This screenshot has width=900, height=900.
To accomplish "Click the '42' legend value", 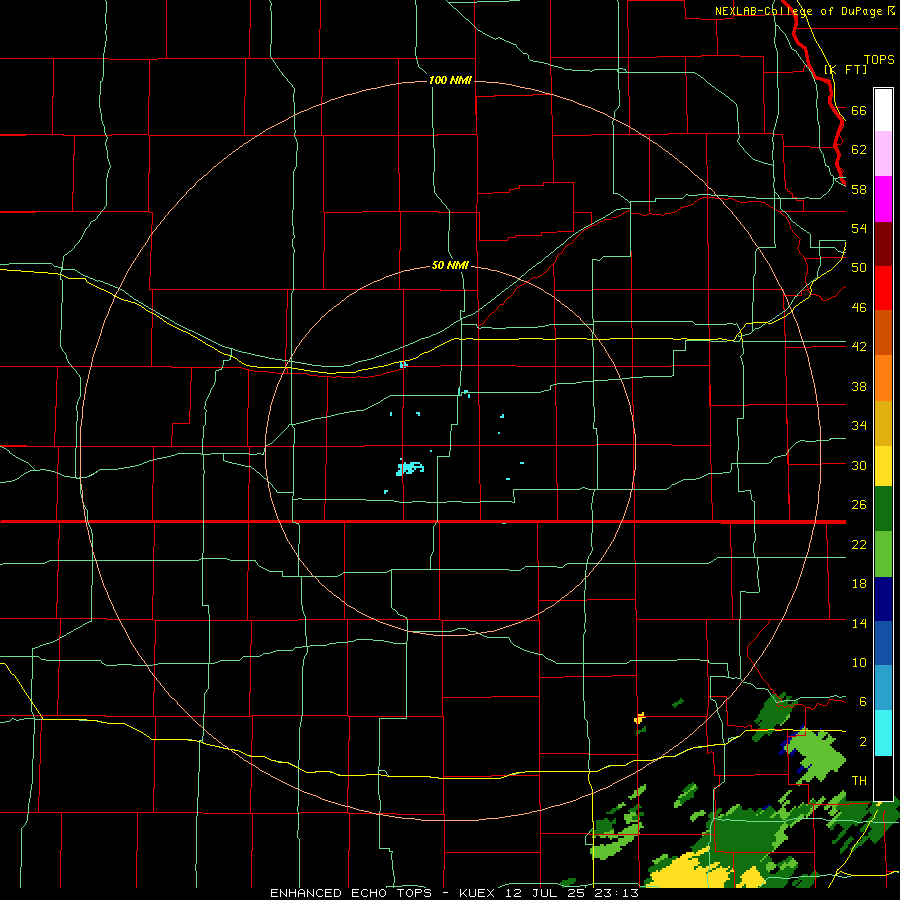I will 859,346.
